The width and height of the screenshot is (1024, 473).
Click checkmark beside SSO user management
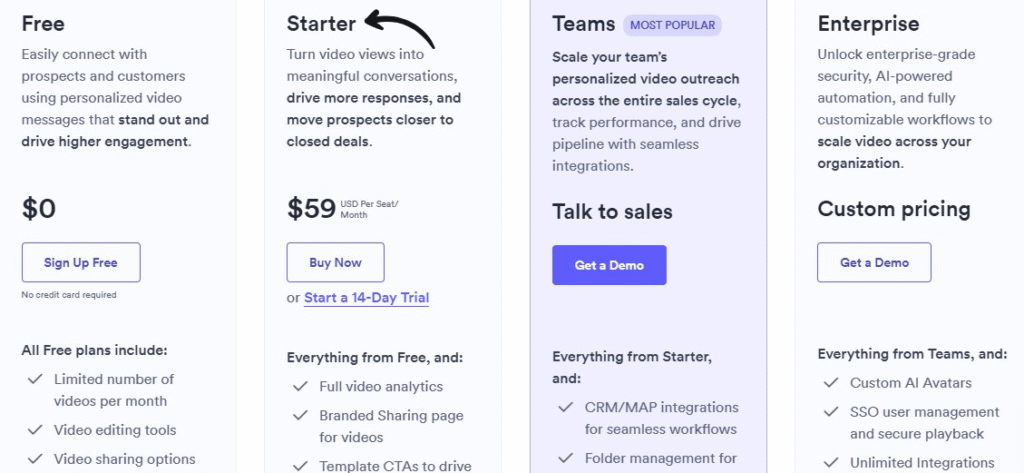point(831,411)
